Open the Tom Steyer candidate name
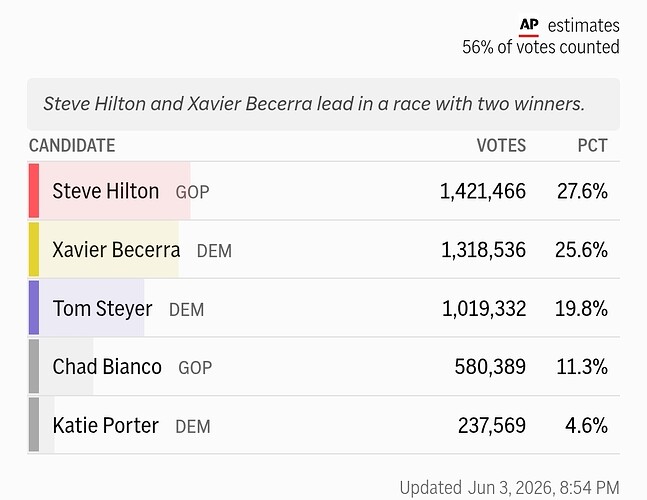The image size is (647, 500). [102, 309]
